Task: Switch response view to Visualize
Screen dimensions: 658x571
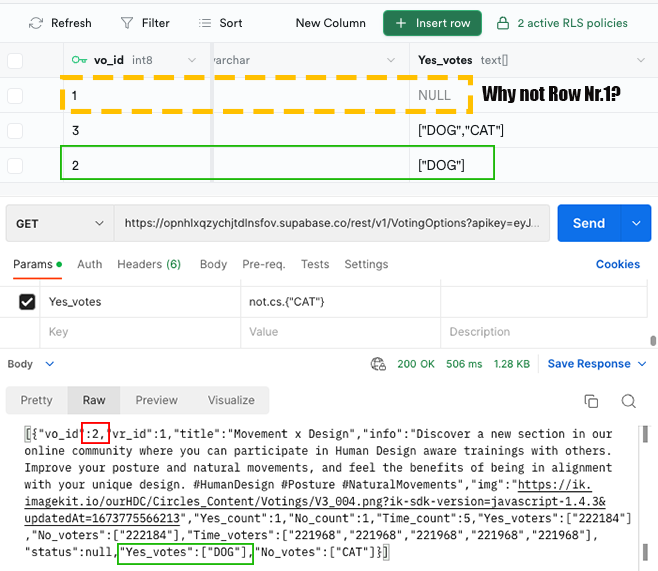Action: pyautogui.click(x=231, y=400)
